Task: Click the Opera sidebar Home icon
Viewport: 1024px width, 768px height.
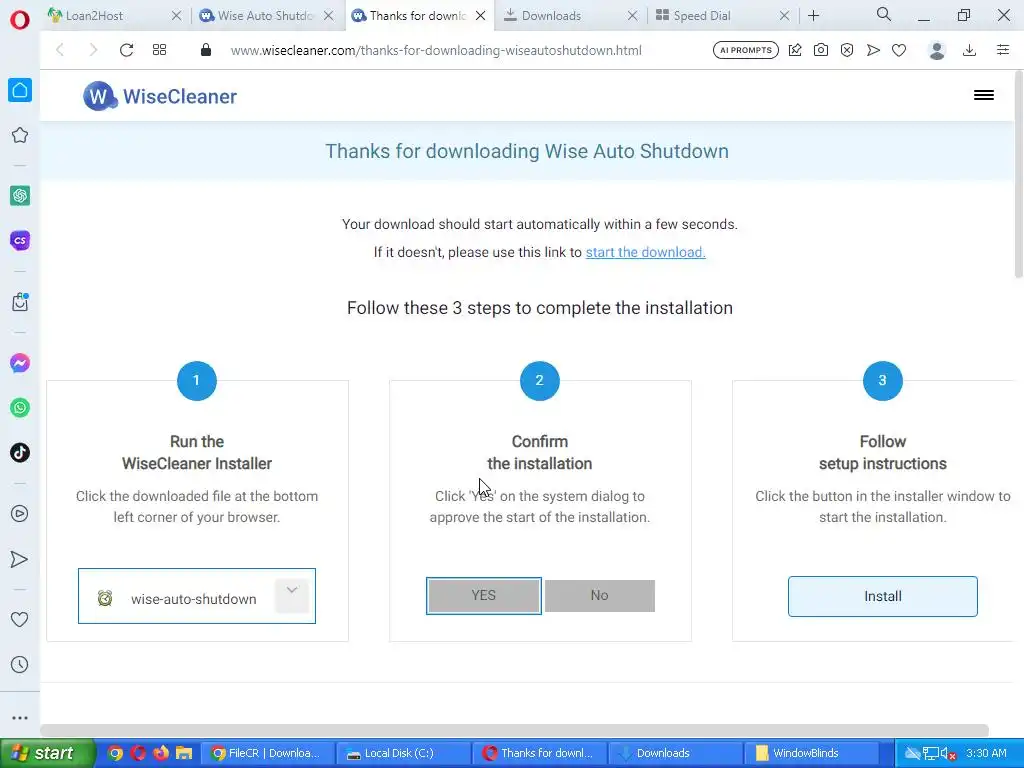Action: [x=20, y=90]
